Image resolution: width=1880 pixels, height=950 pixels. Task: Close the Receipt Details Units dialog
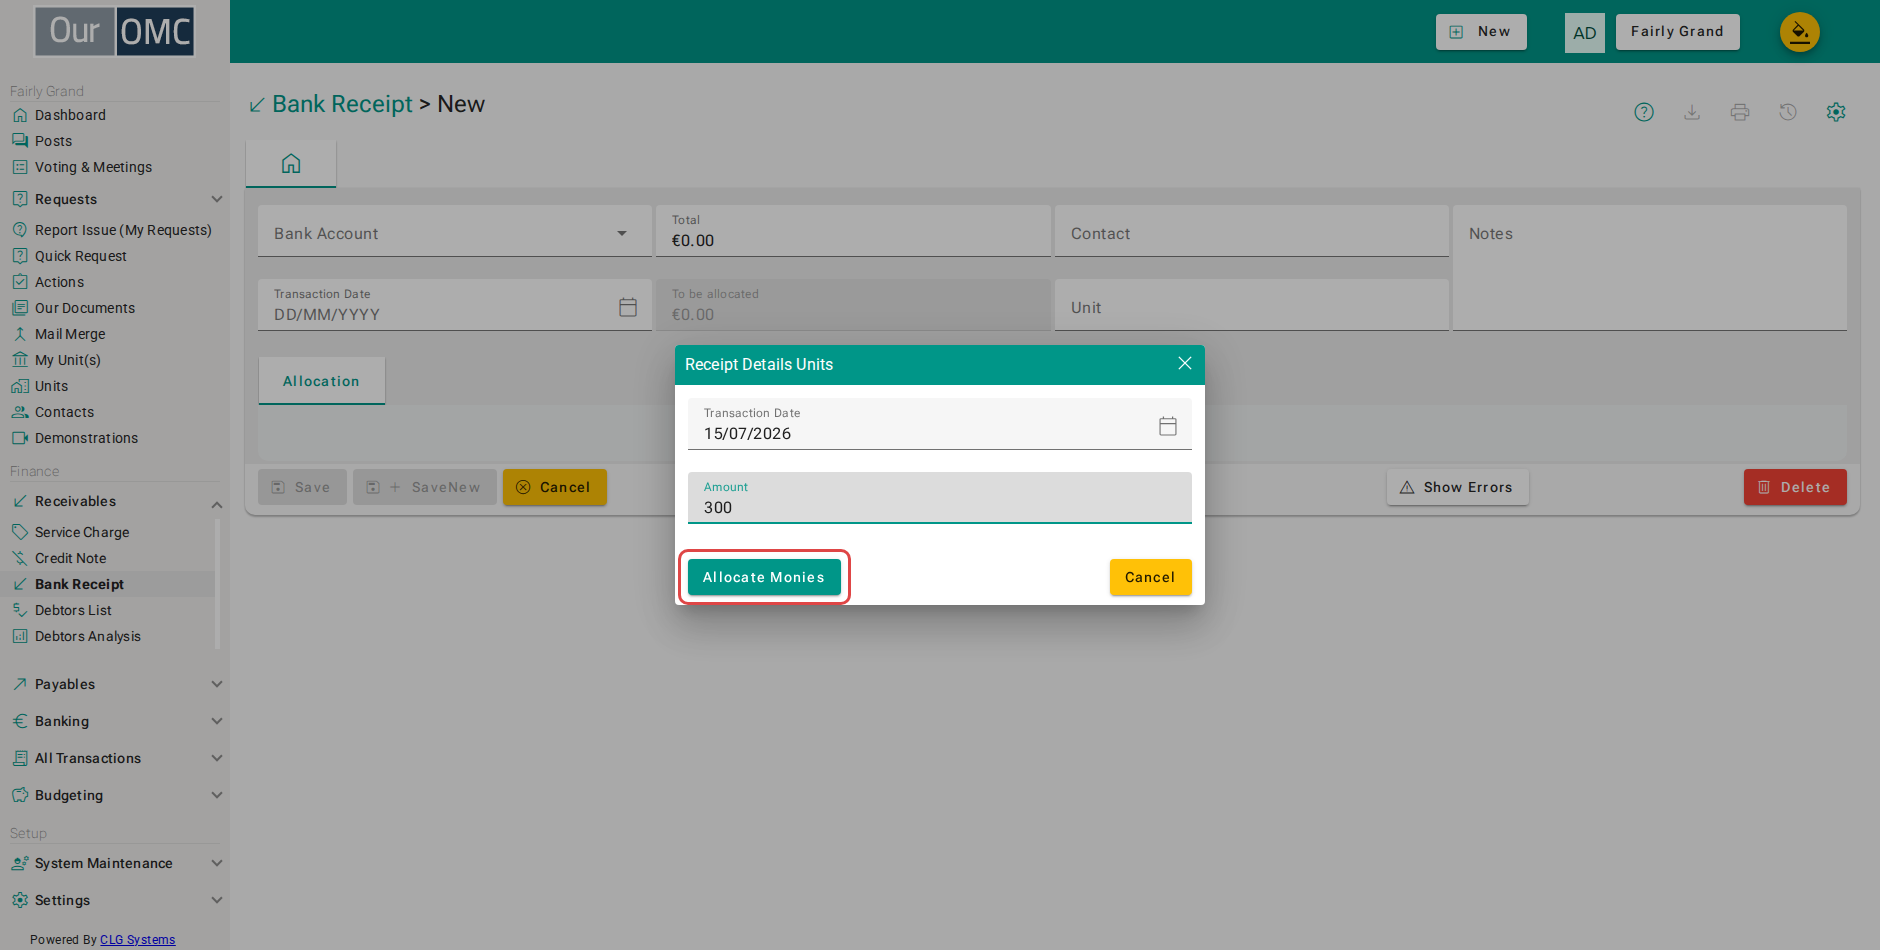coord(1185,363)
